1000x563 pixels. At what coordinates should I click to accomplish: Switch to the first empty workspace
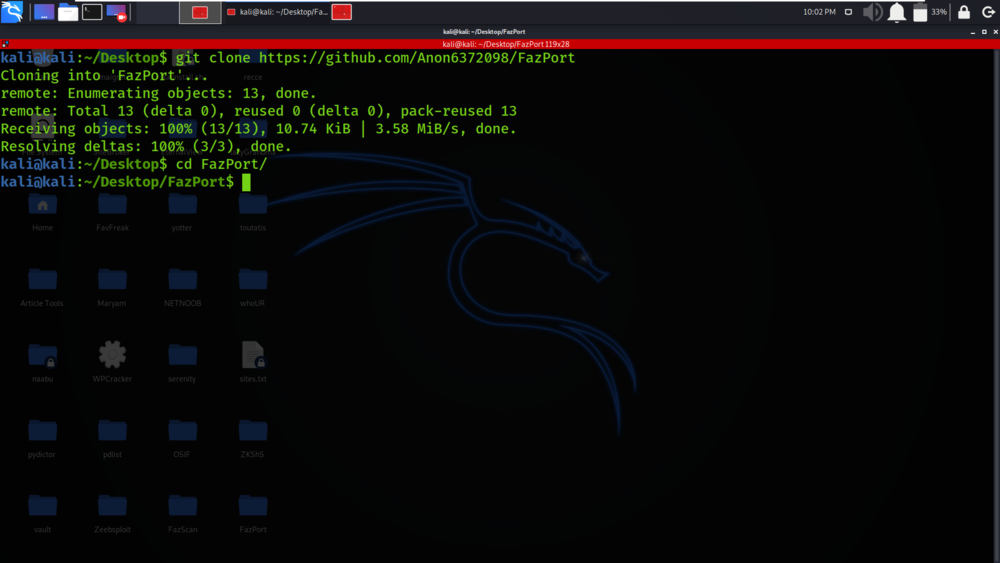click(x=157, y=12)
